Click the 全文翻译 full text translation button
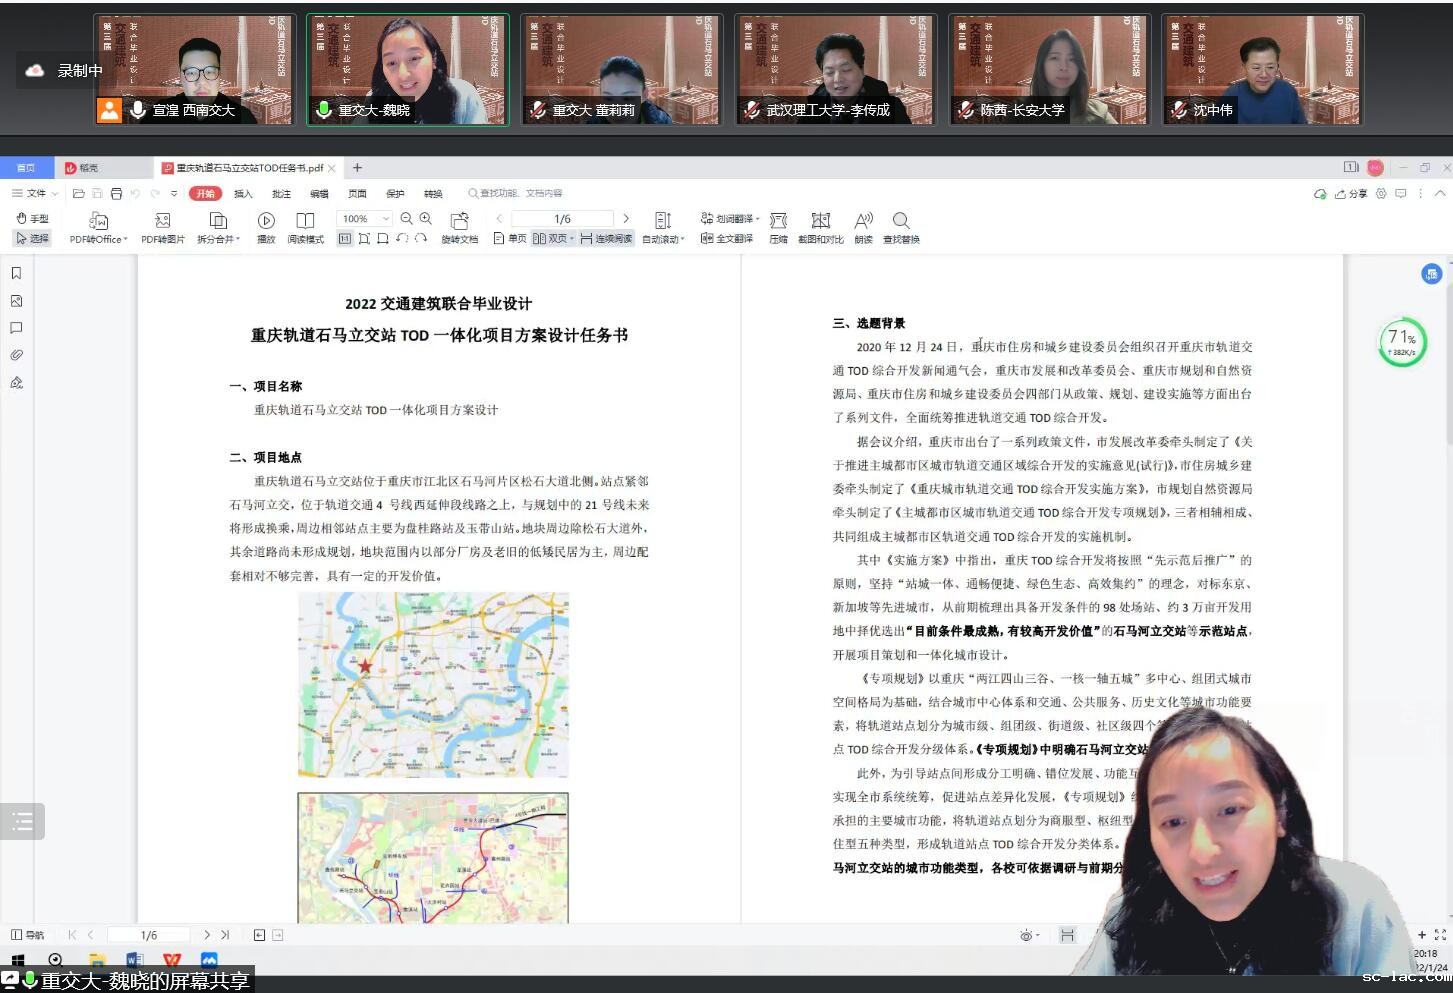1453x993 pixels. point(727,239)
